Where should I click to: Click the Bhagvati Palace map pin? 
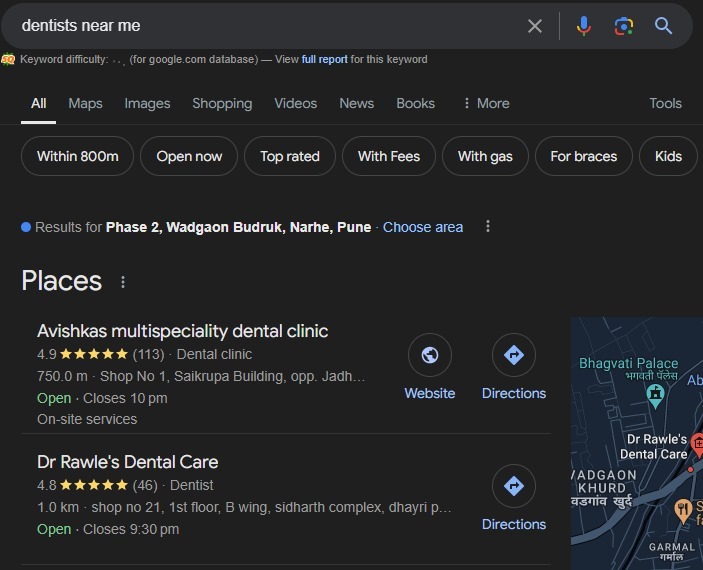[x=655, y=396]
